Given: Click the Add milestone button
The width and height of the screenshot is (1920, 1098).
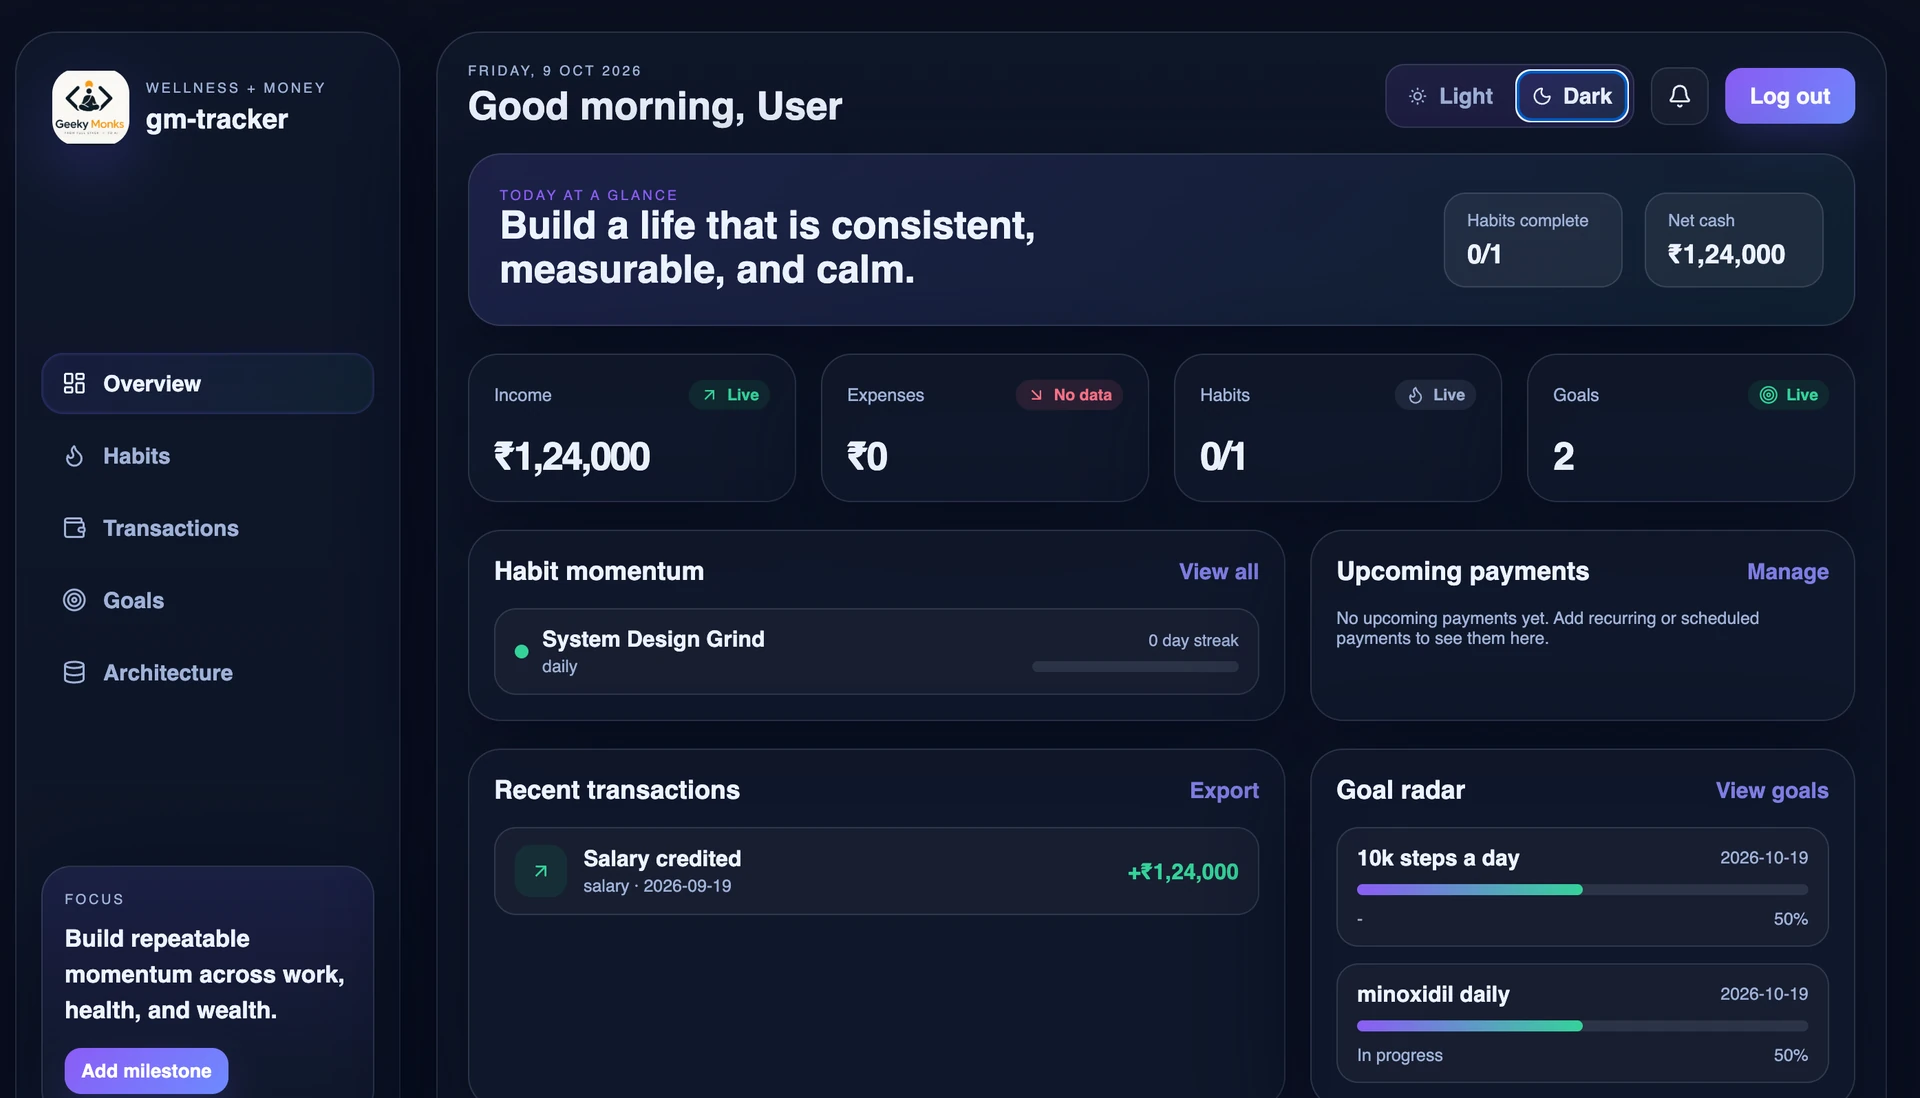Looking at the screenshot, I should click(x=146, y=1070).
